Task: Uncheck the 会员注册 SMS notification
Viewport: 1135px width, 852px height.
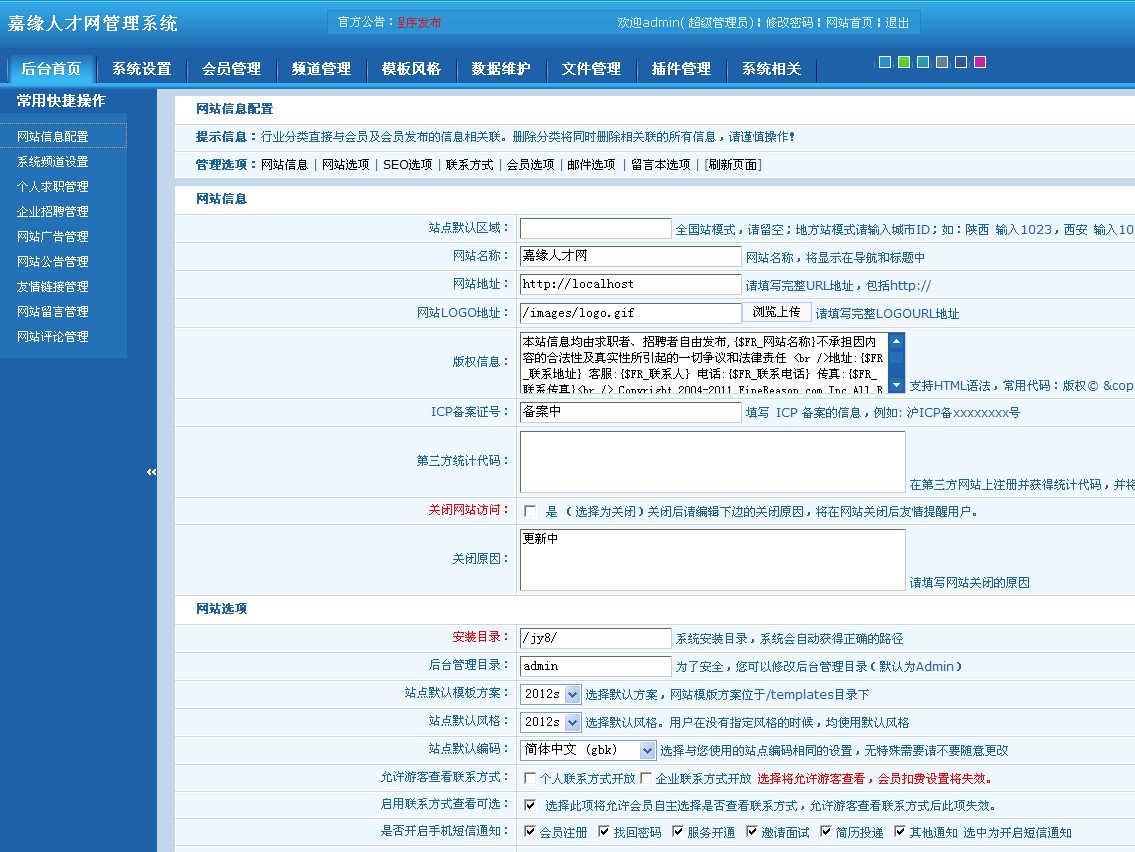Action: point(530,831)
